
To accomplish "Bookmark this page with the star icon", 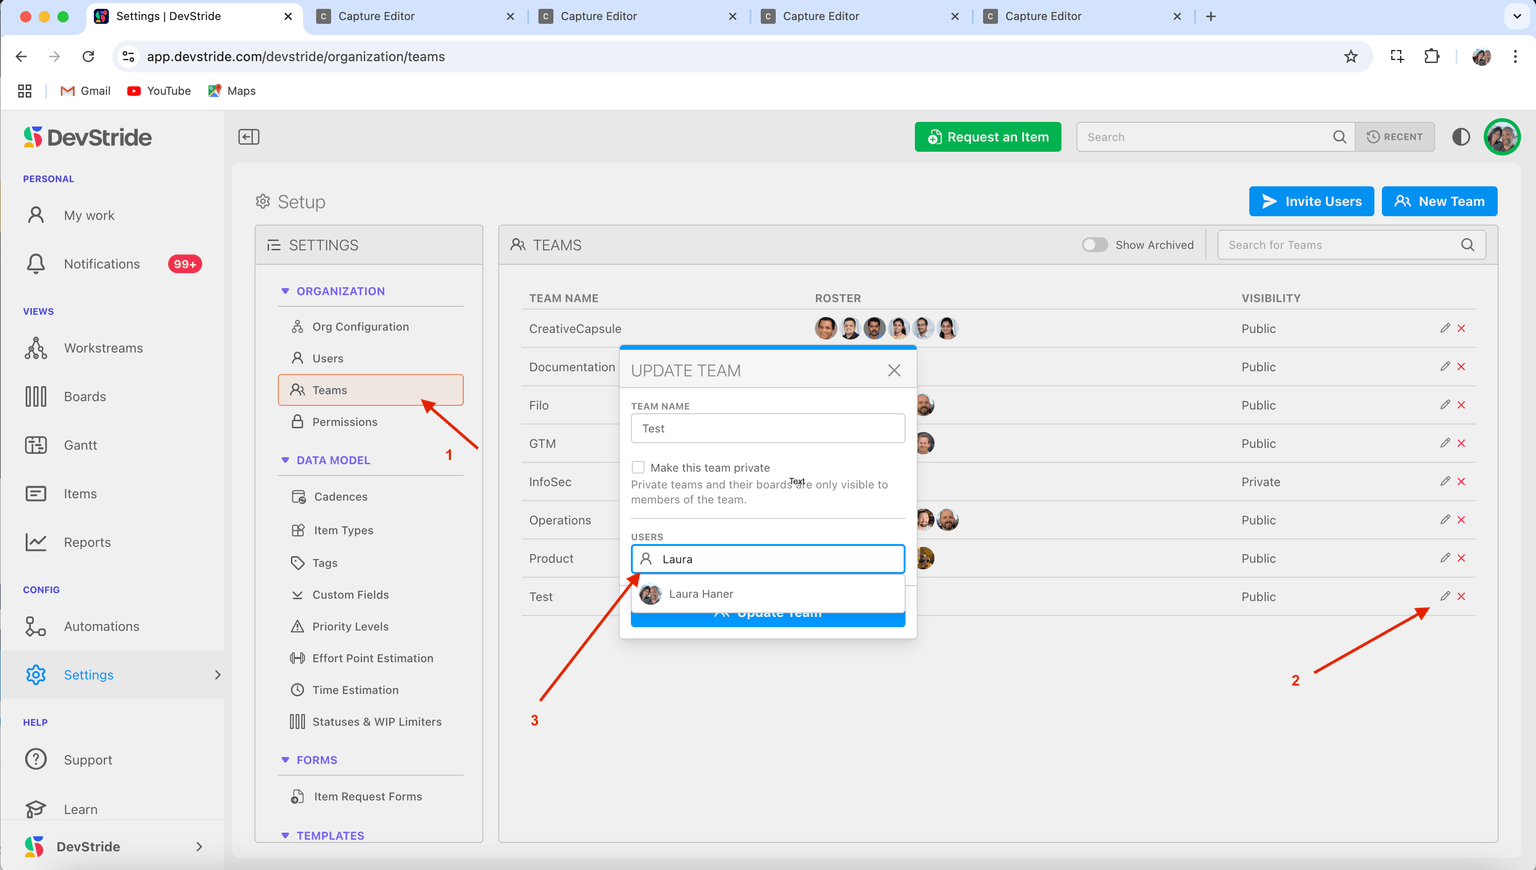I will (1351, 57).
